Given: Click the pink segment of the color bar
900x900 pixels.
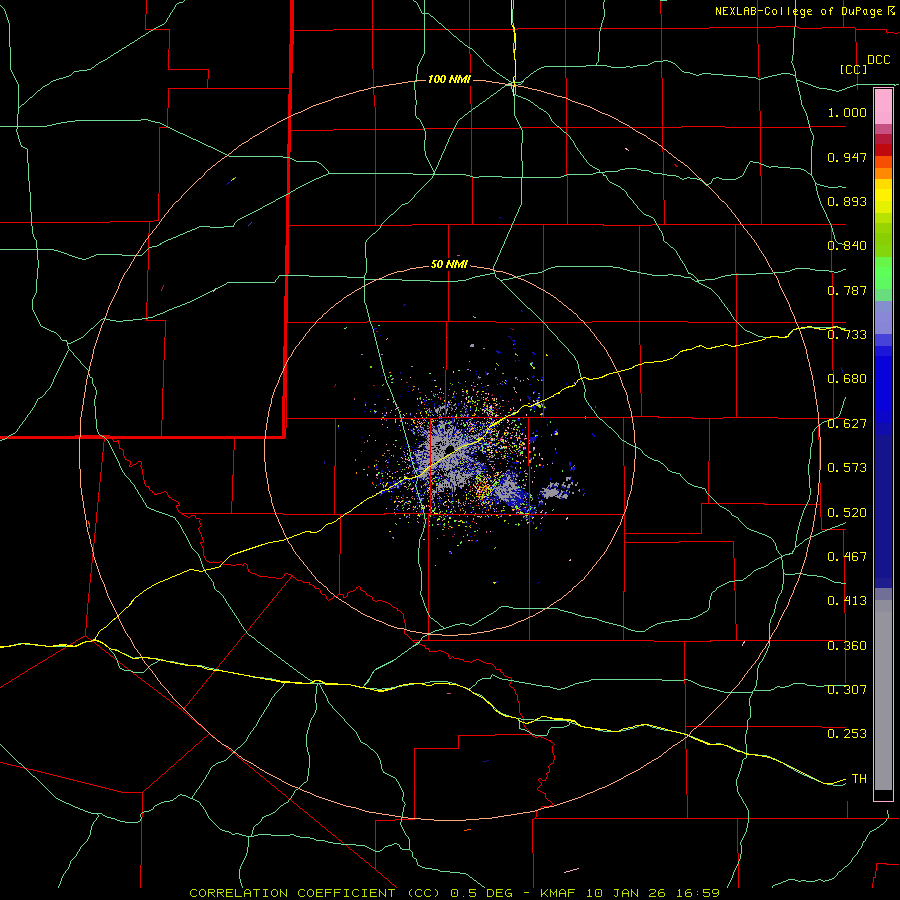Looking at the screenshot, I should (883, 106).
